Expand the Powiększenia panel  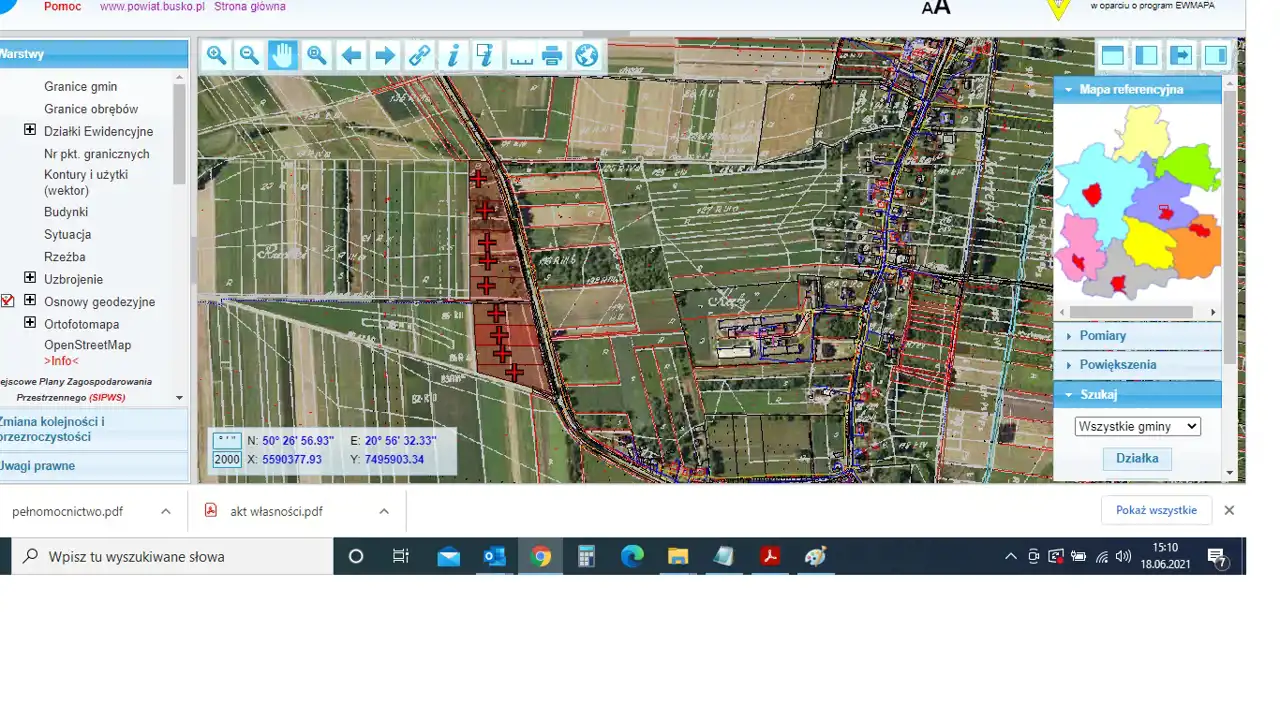(x=1117, y=365)
